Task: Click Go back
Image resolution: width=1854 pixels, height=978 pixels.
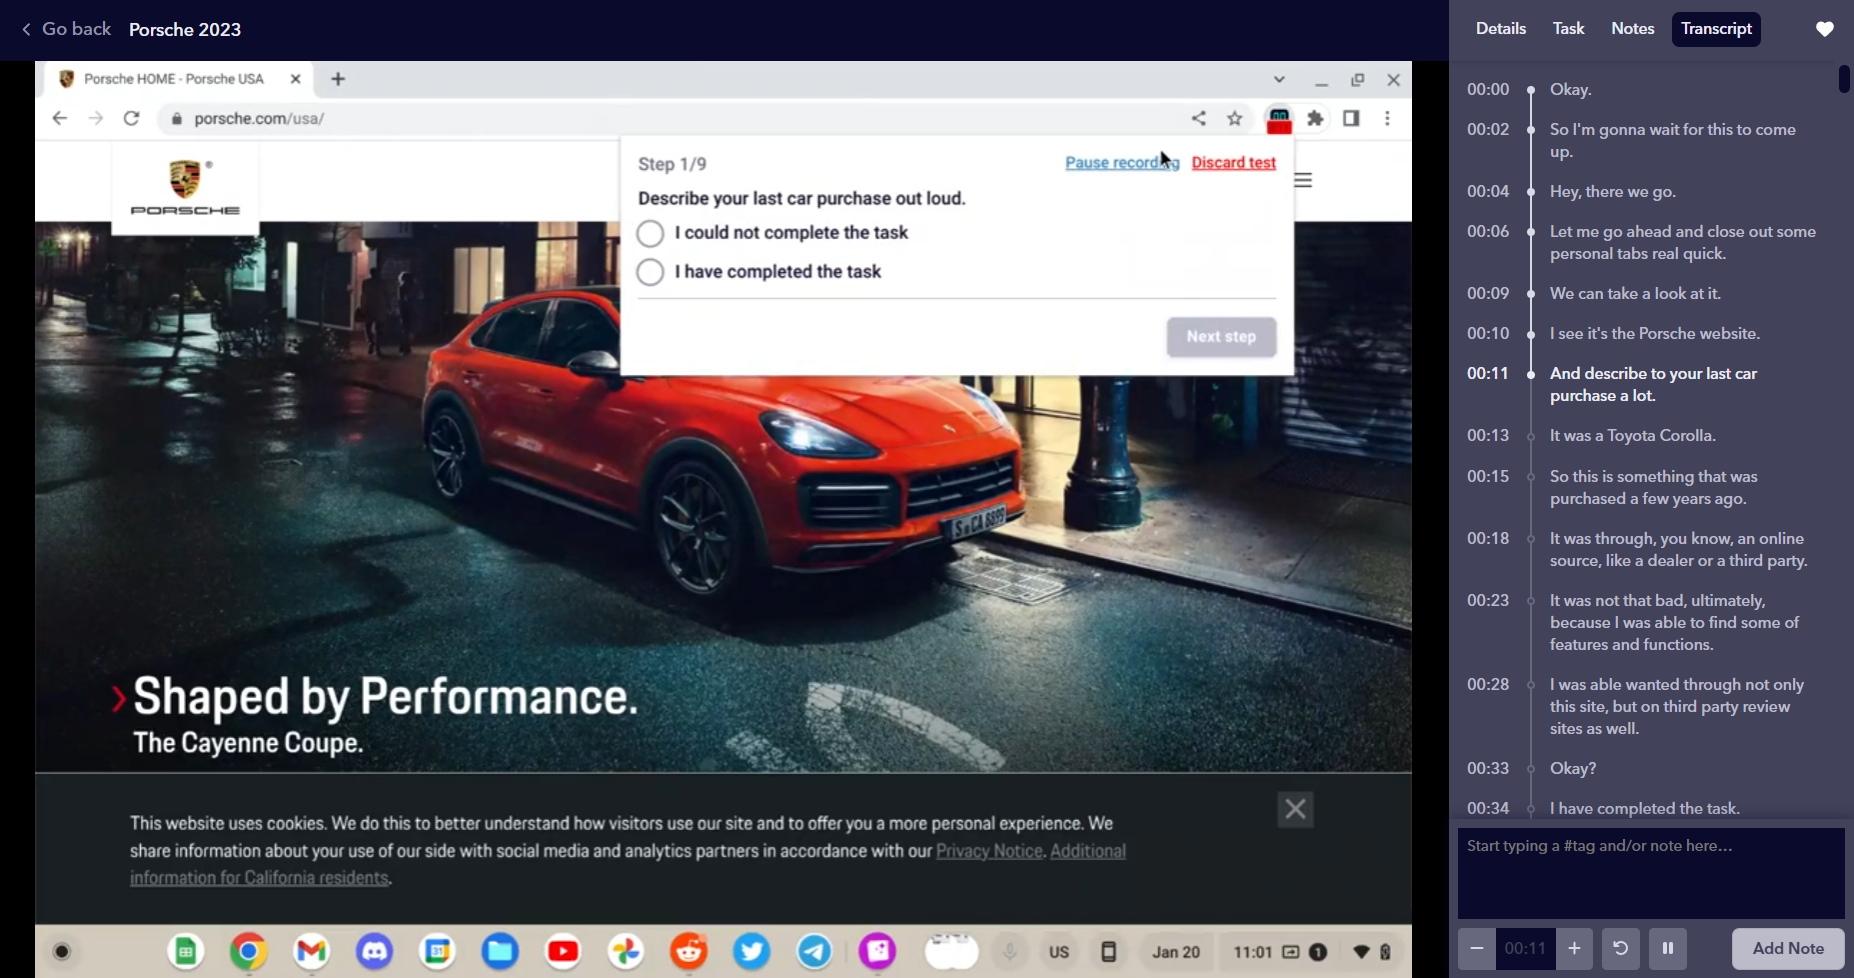Action: (x=66, y=29)
